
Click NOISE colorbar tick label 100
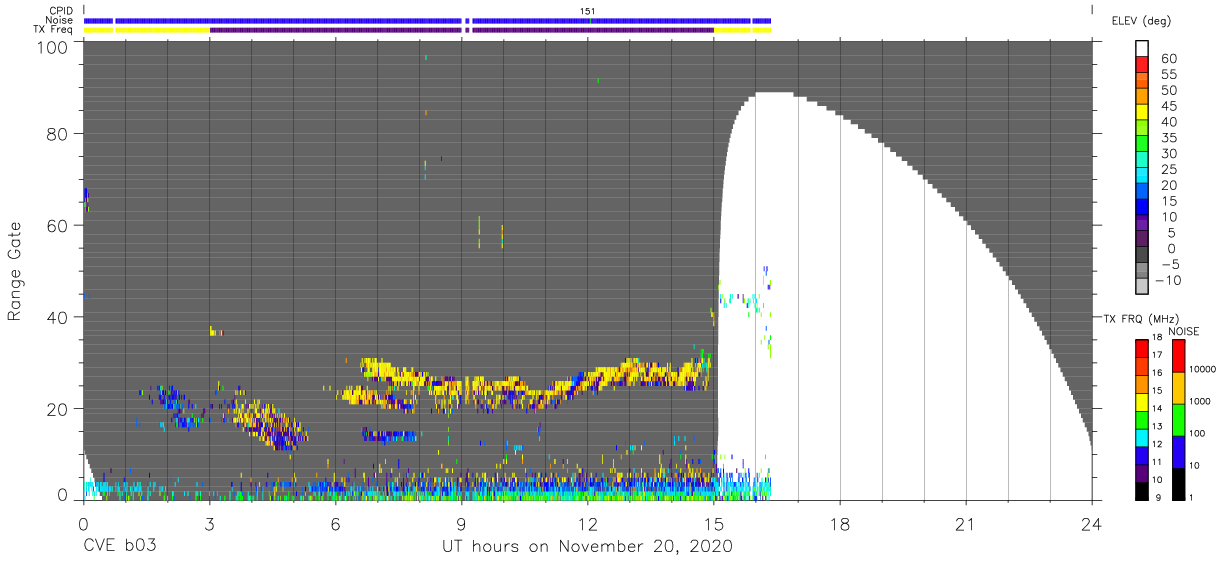[1199, 433]
